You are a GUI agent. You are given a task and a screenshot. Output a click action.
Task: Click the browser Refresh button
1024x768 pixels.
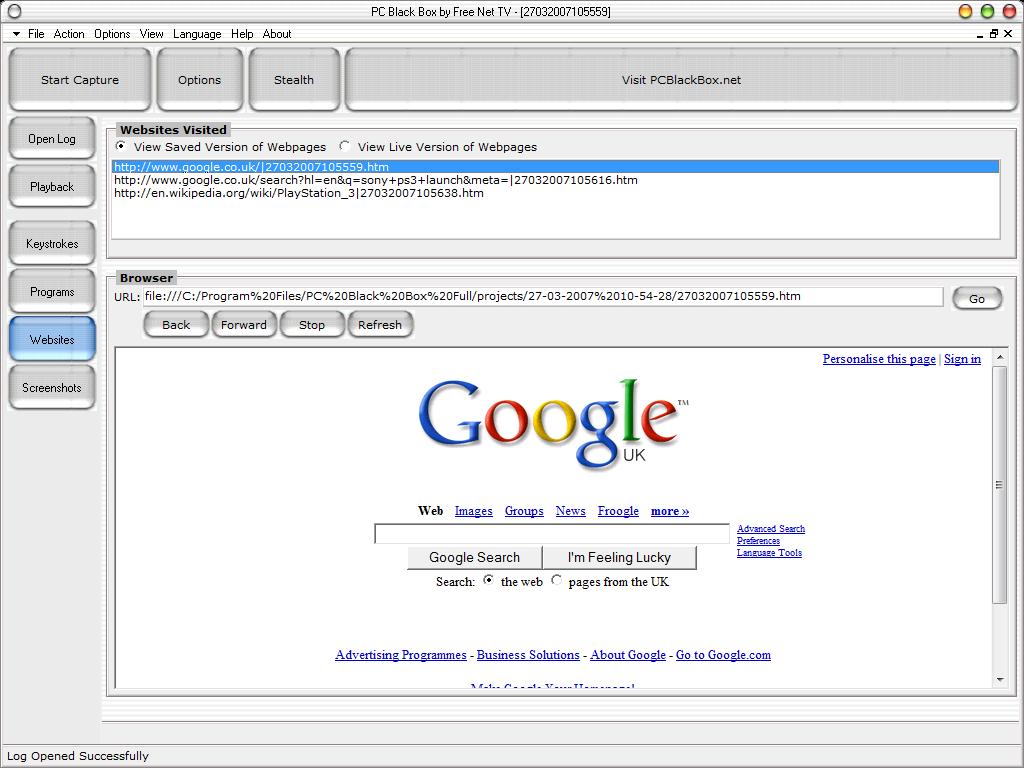(x=380, y=325)
